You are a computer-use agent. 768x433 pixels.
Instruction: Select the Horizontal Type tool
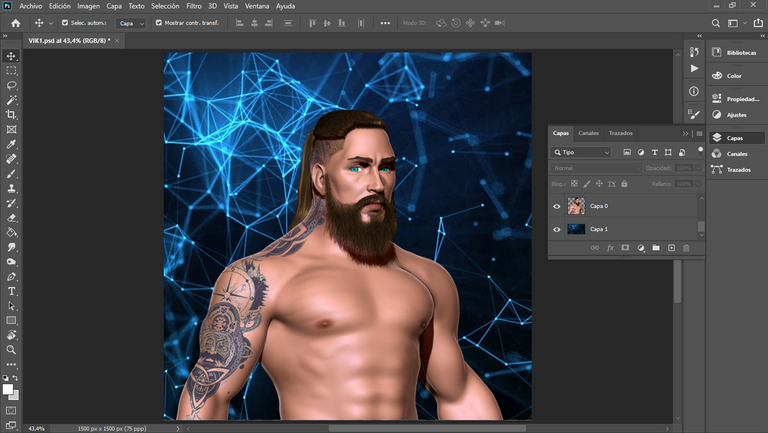11,291
